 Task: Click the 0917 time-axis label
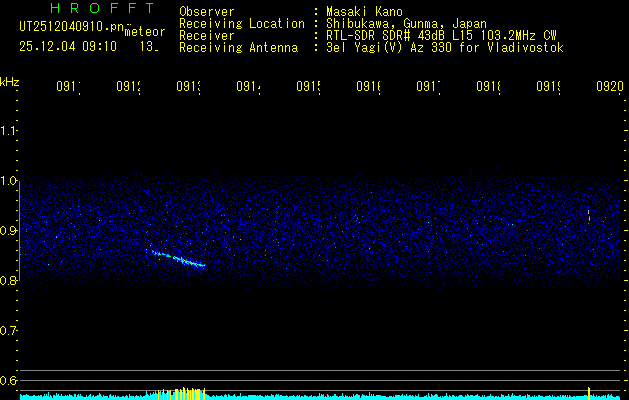[429, 86]
